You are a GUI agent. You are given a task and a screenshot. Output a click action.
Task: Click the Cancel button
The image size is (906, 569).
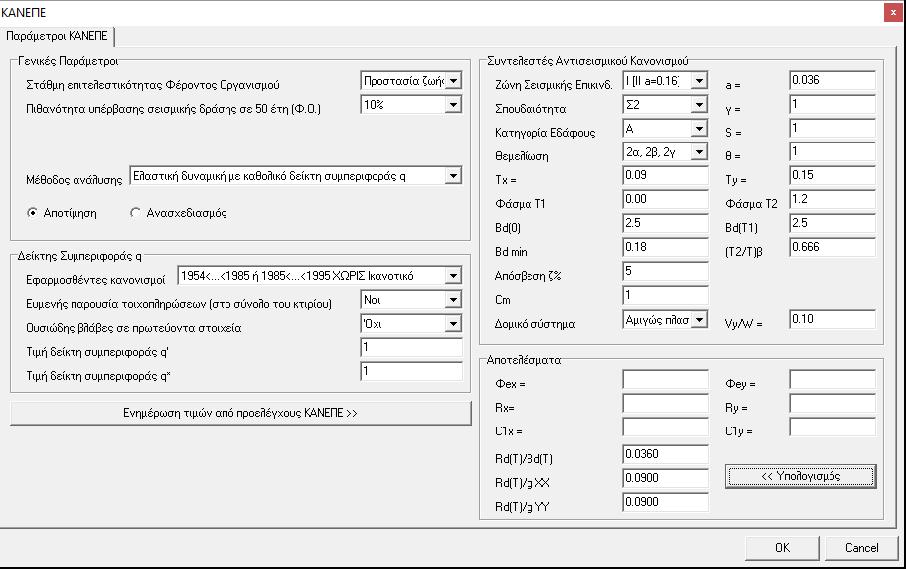click(862, 548)
